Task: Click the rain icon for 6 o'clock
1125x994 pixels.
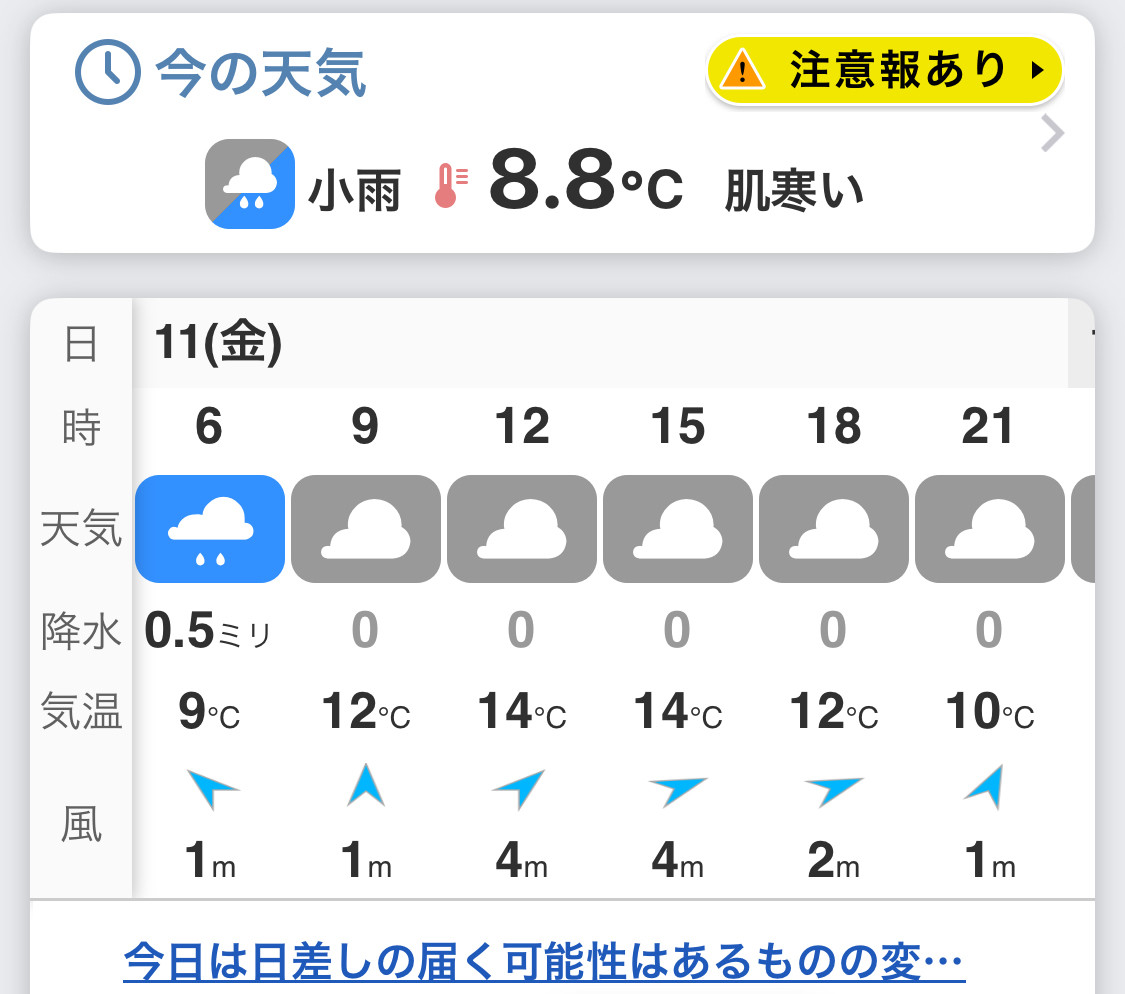Action: click(x=210, y=529)
